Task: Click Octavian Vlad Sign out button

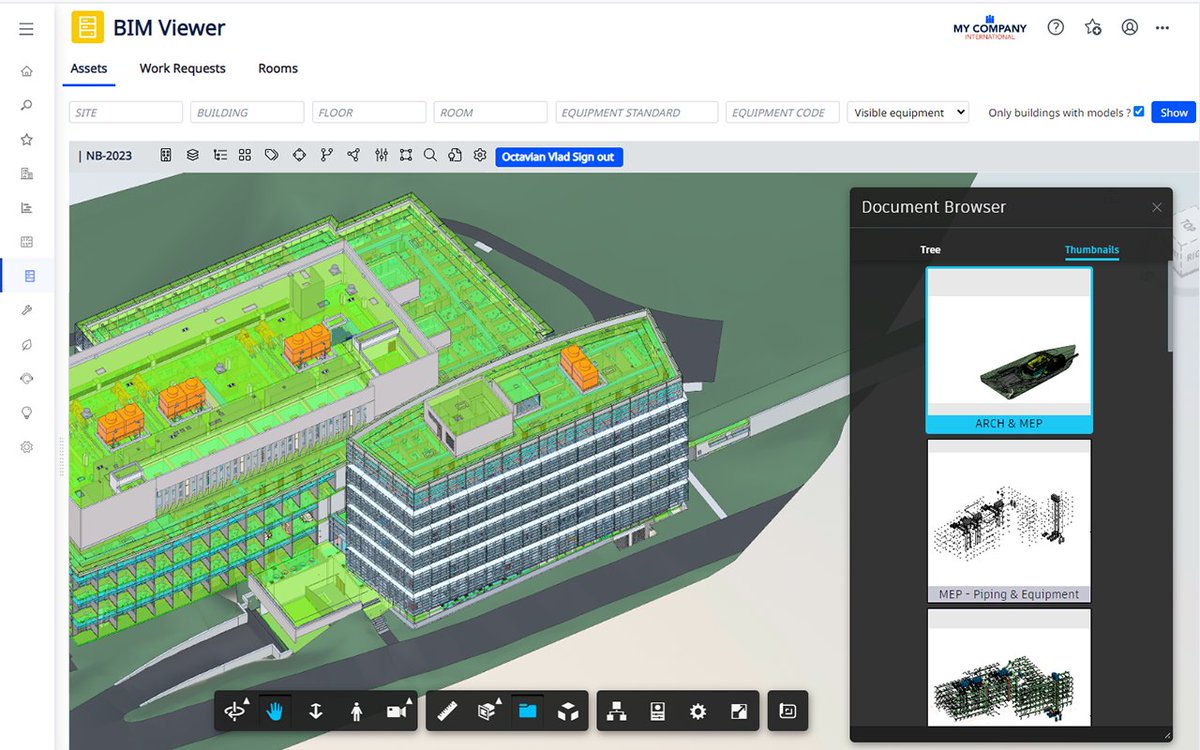Action: [x=559, y=157]
